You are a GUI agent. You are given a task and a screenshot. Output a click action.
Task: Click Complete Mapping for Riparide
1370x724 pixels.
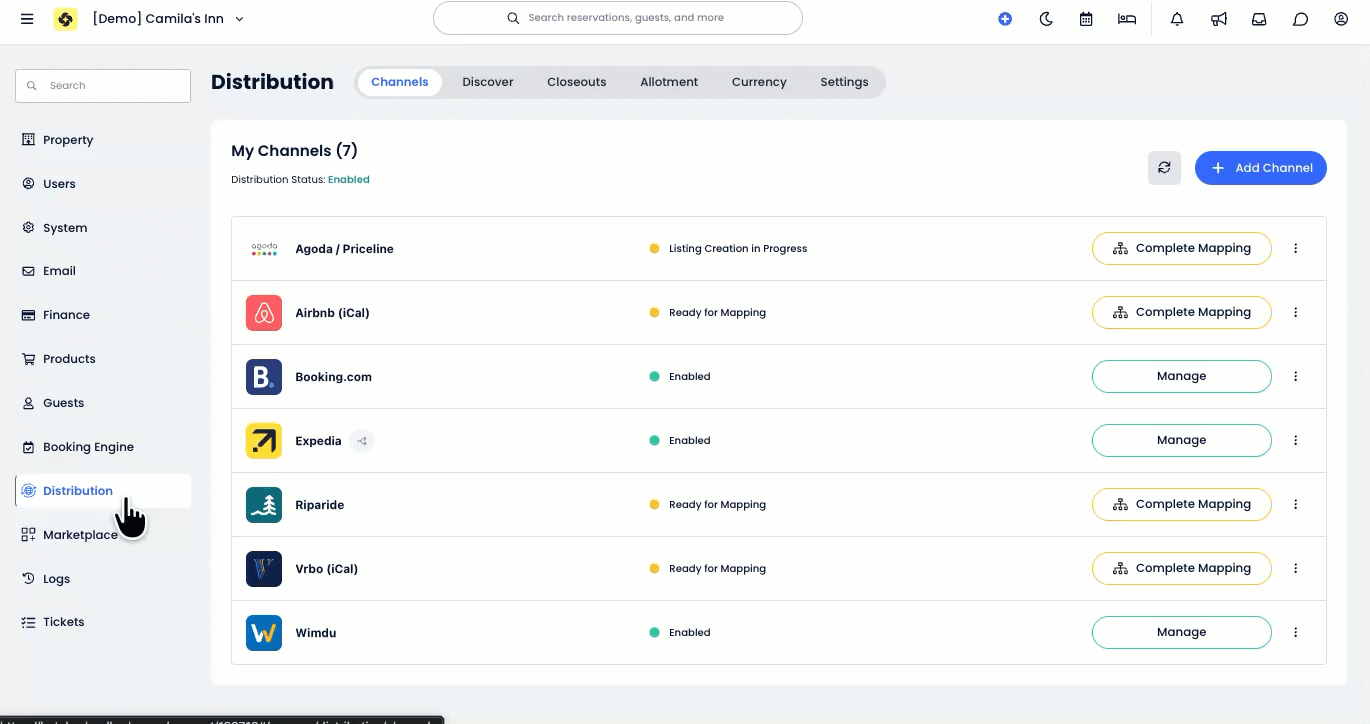pyautogui.click(x=1182, y=504)
